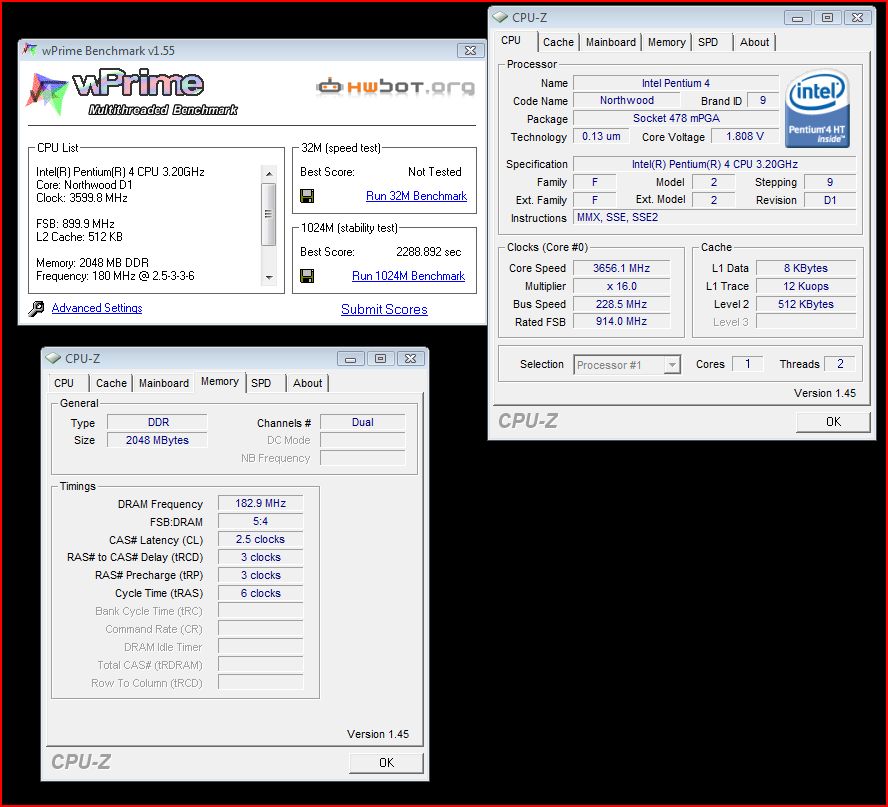
Task: Click the processor Name field Intel Pentium 4
Action: 676,83
